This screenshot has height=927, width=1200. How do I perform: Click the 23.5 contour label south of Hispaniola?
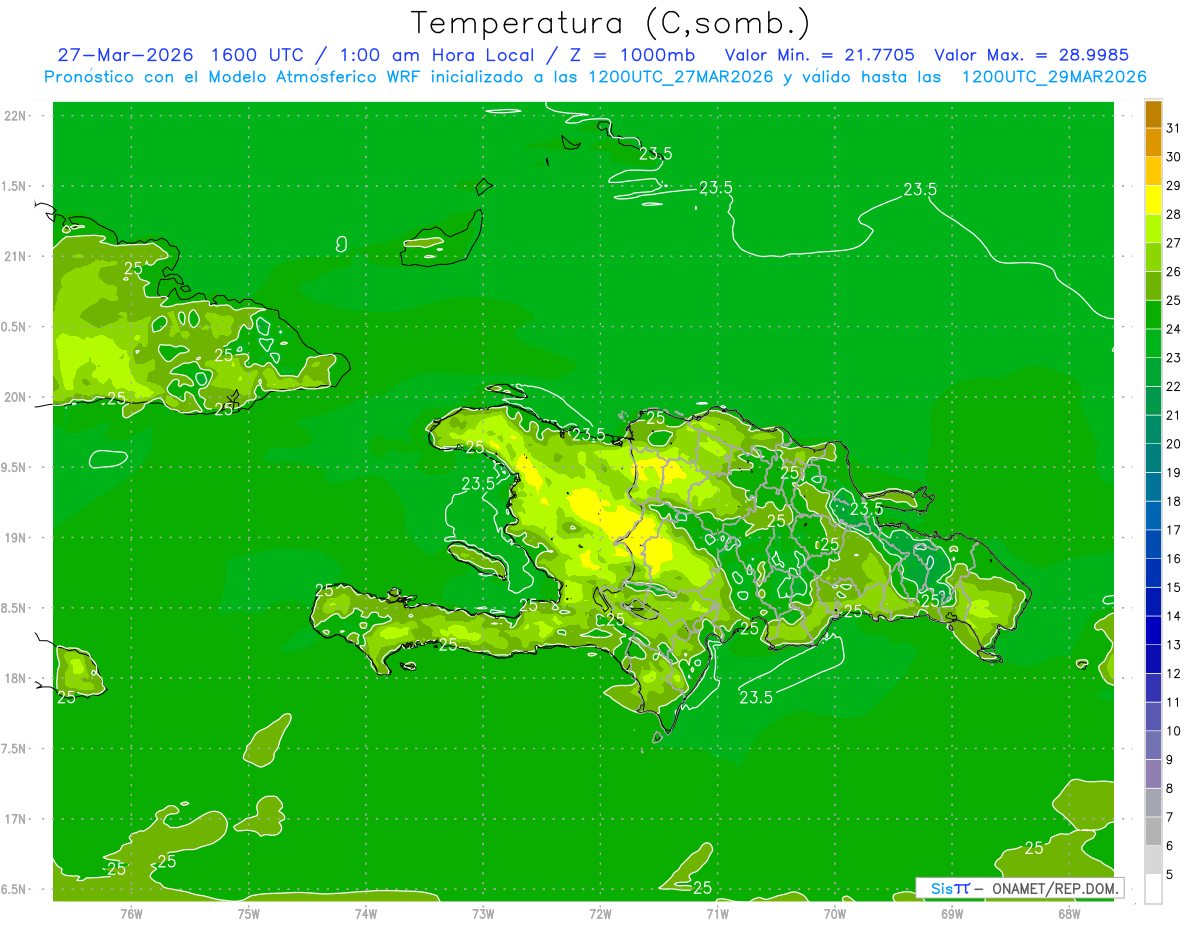(756, 698)
